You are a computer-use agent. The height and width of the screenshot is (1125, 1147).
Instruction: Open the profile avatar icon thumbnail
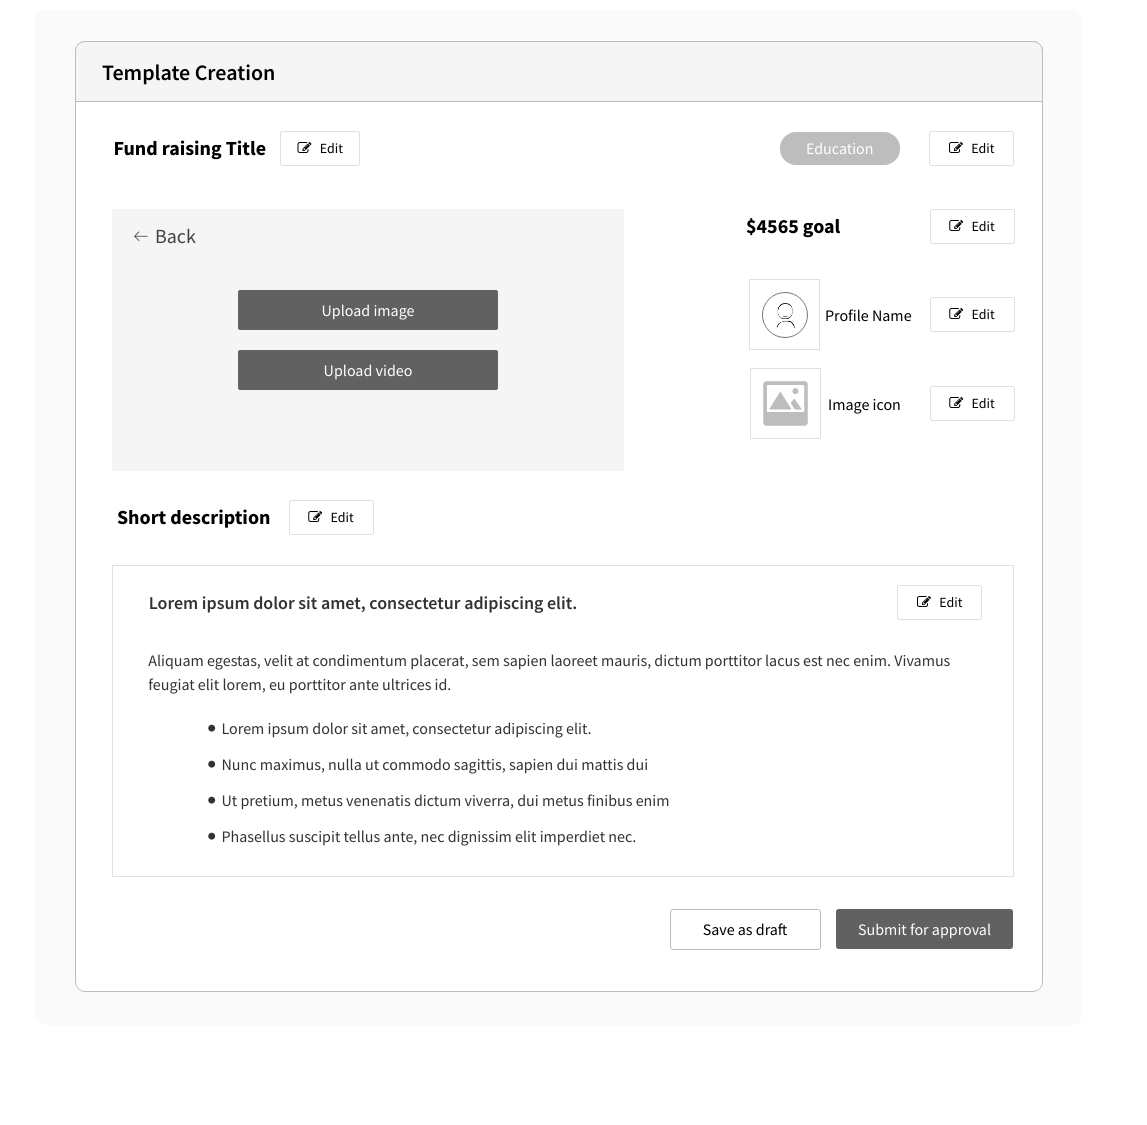click(x=784, y=314)
